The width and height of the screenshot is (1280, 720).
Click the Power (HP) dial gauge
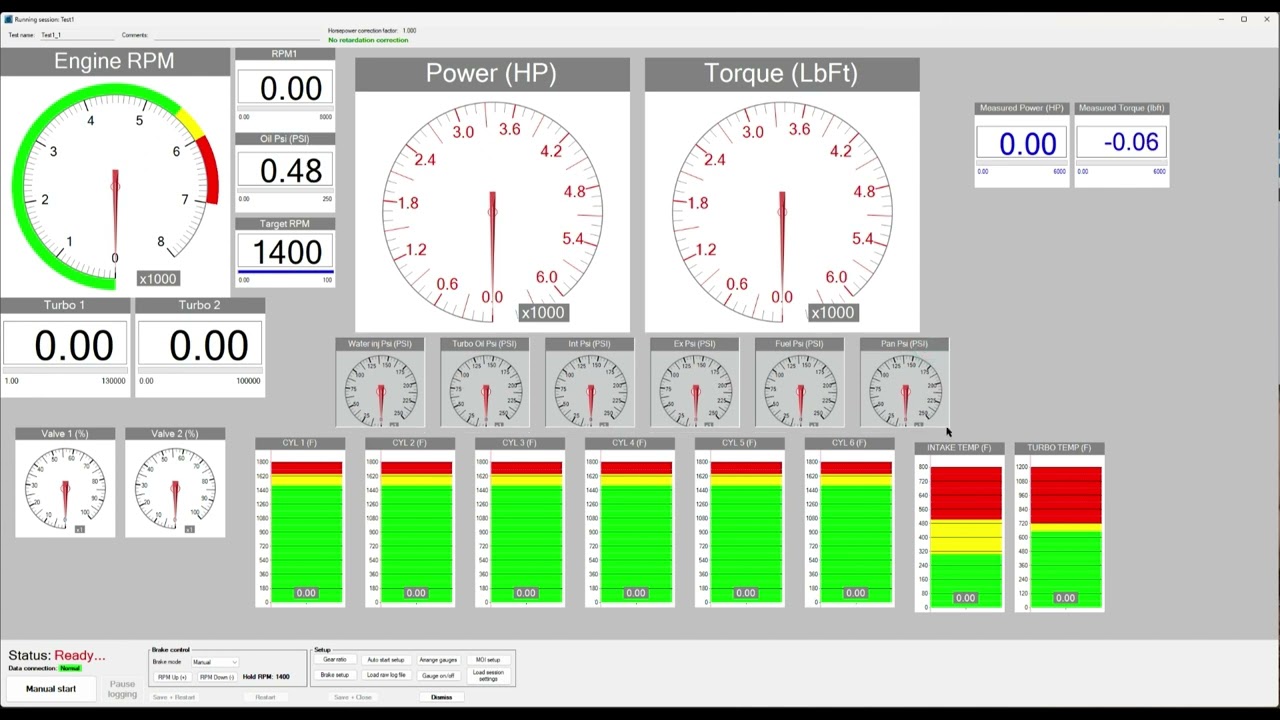pos(492,211)
